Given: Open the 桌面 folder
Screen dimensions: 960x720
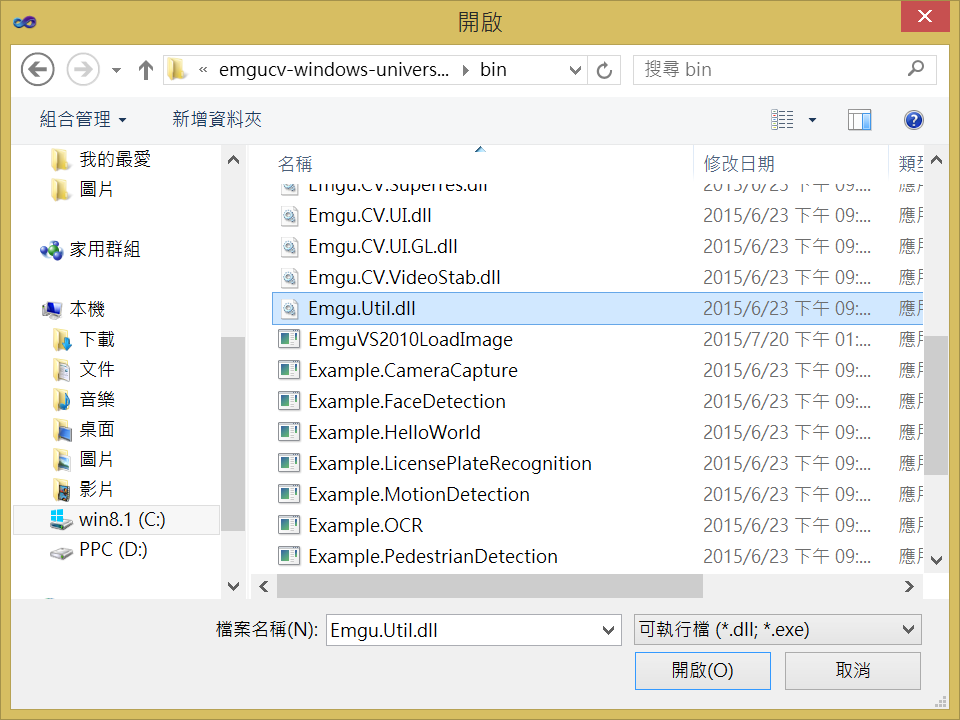Looking at the screenshot, I should (x=97, y=429).
